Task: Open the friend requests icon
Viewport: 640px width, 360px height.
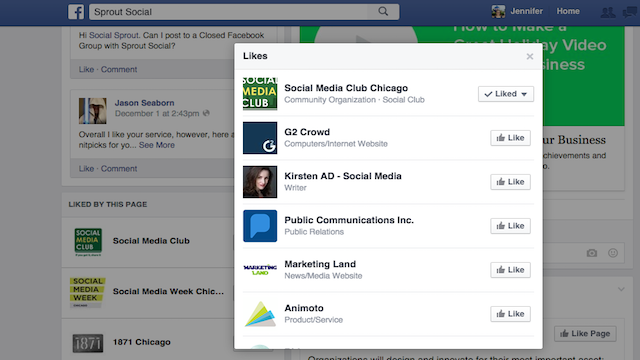Action: pos(608,13)
